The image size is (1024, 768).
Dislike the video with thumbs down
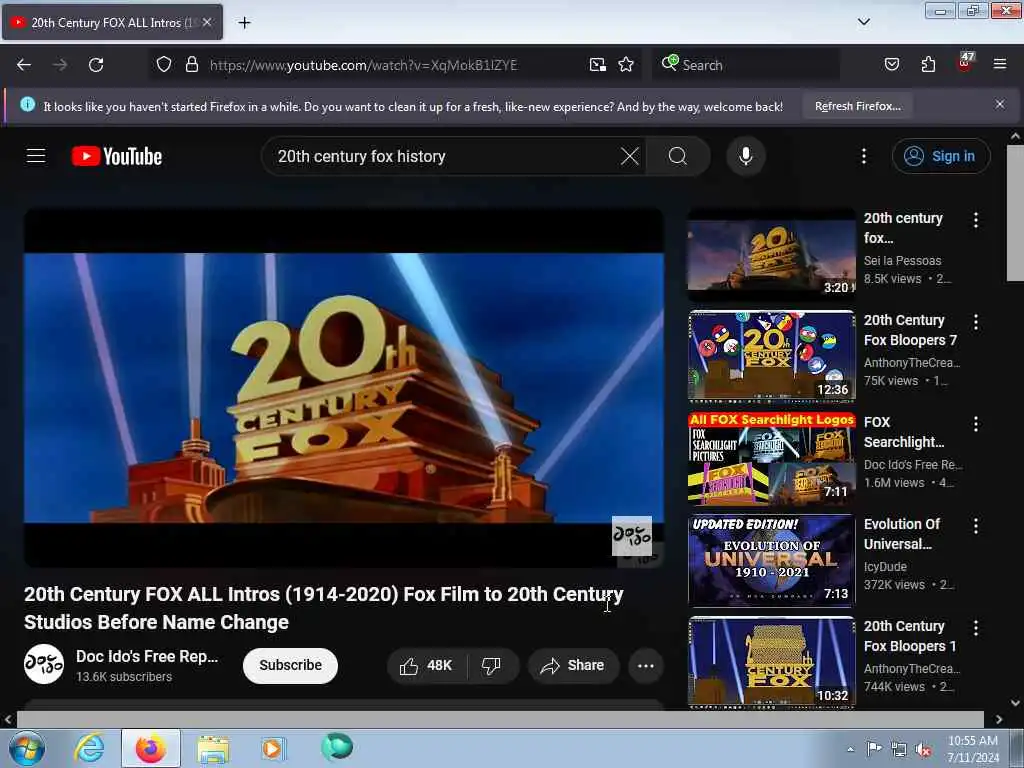pyautogui.click(x=491, y=665)
